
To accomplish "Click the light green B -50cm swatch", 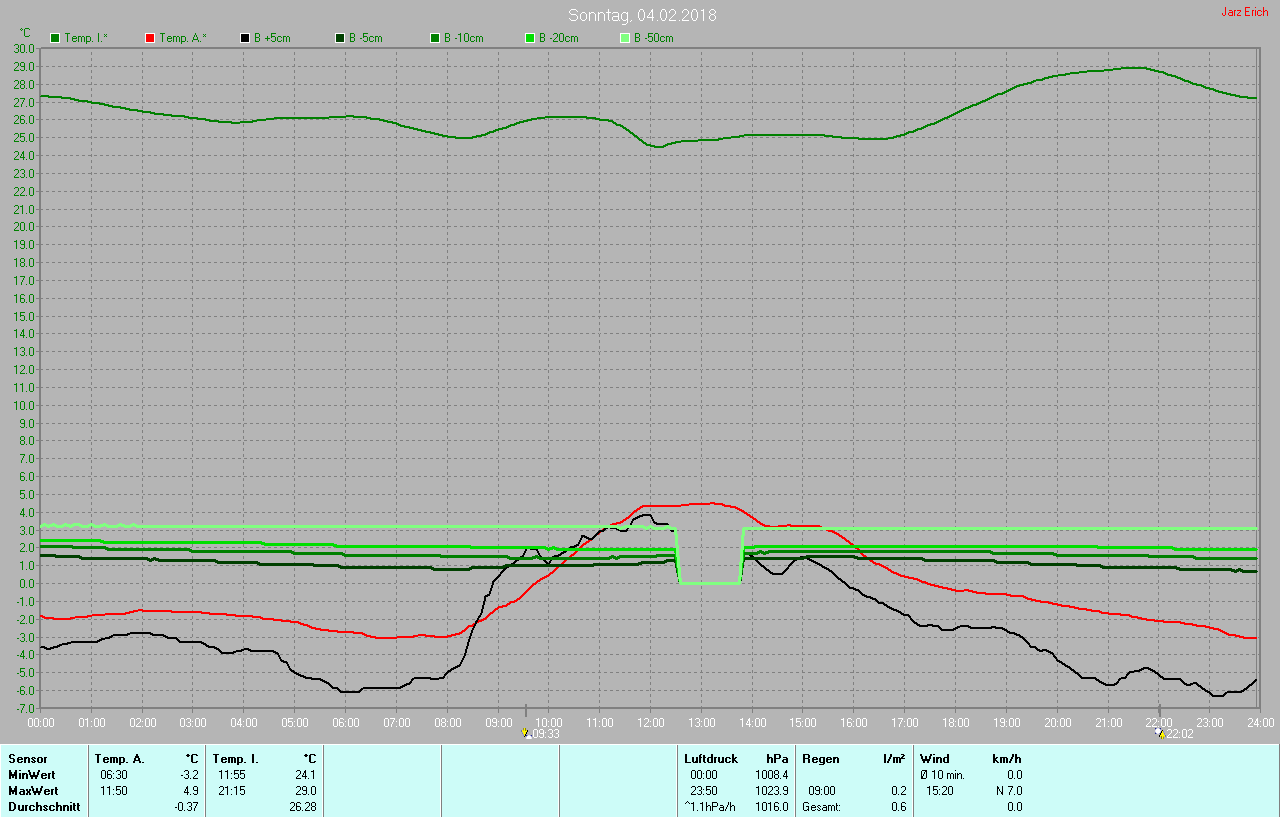I will click(x=625, y=38).
